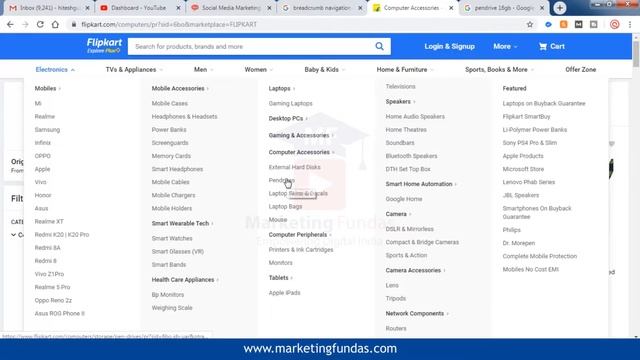Screen dimensions: 640x360
Task: Expand the Men menu
Action: coord(203,70)
